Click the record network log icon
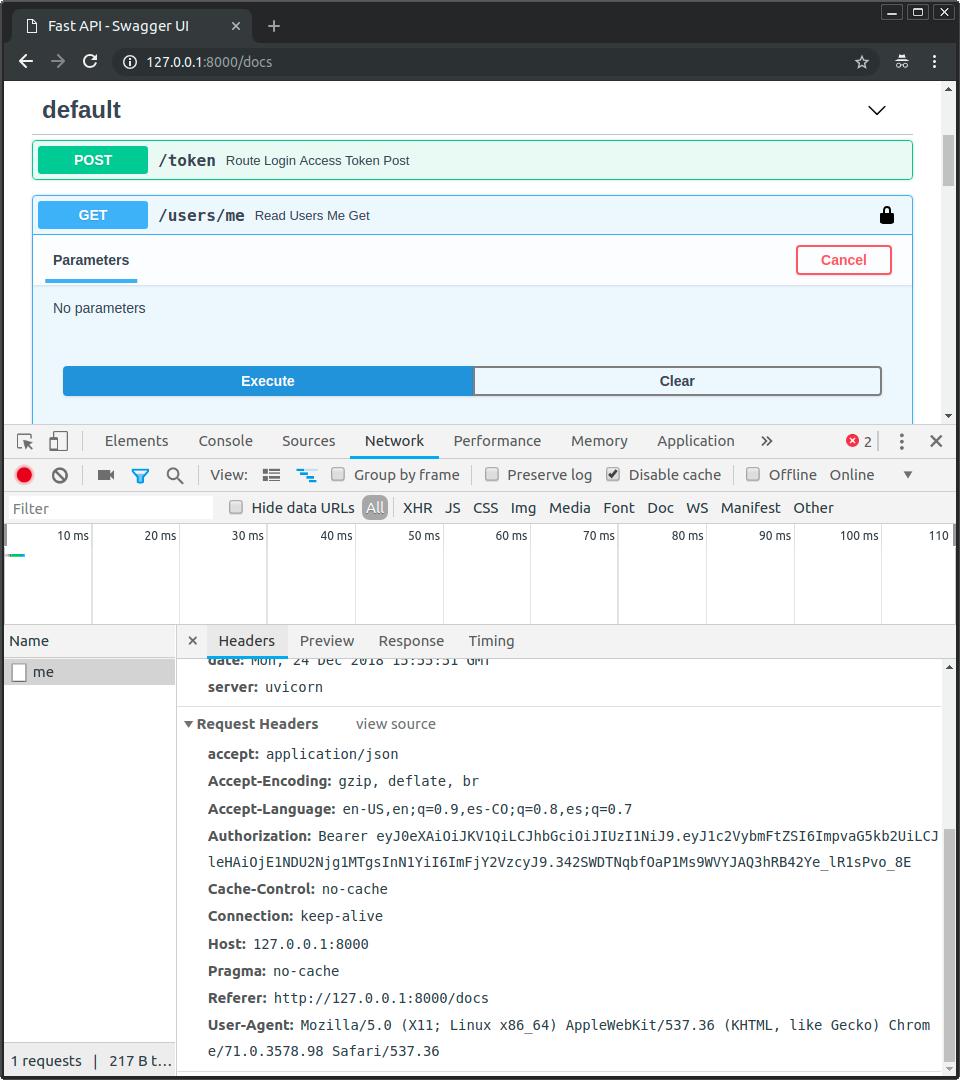This screenshot has height=1080, width=960. 24,475
